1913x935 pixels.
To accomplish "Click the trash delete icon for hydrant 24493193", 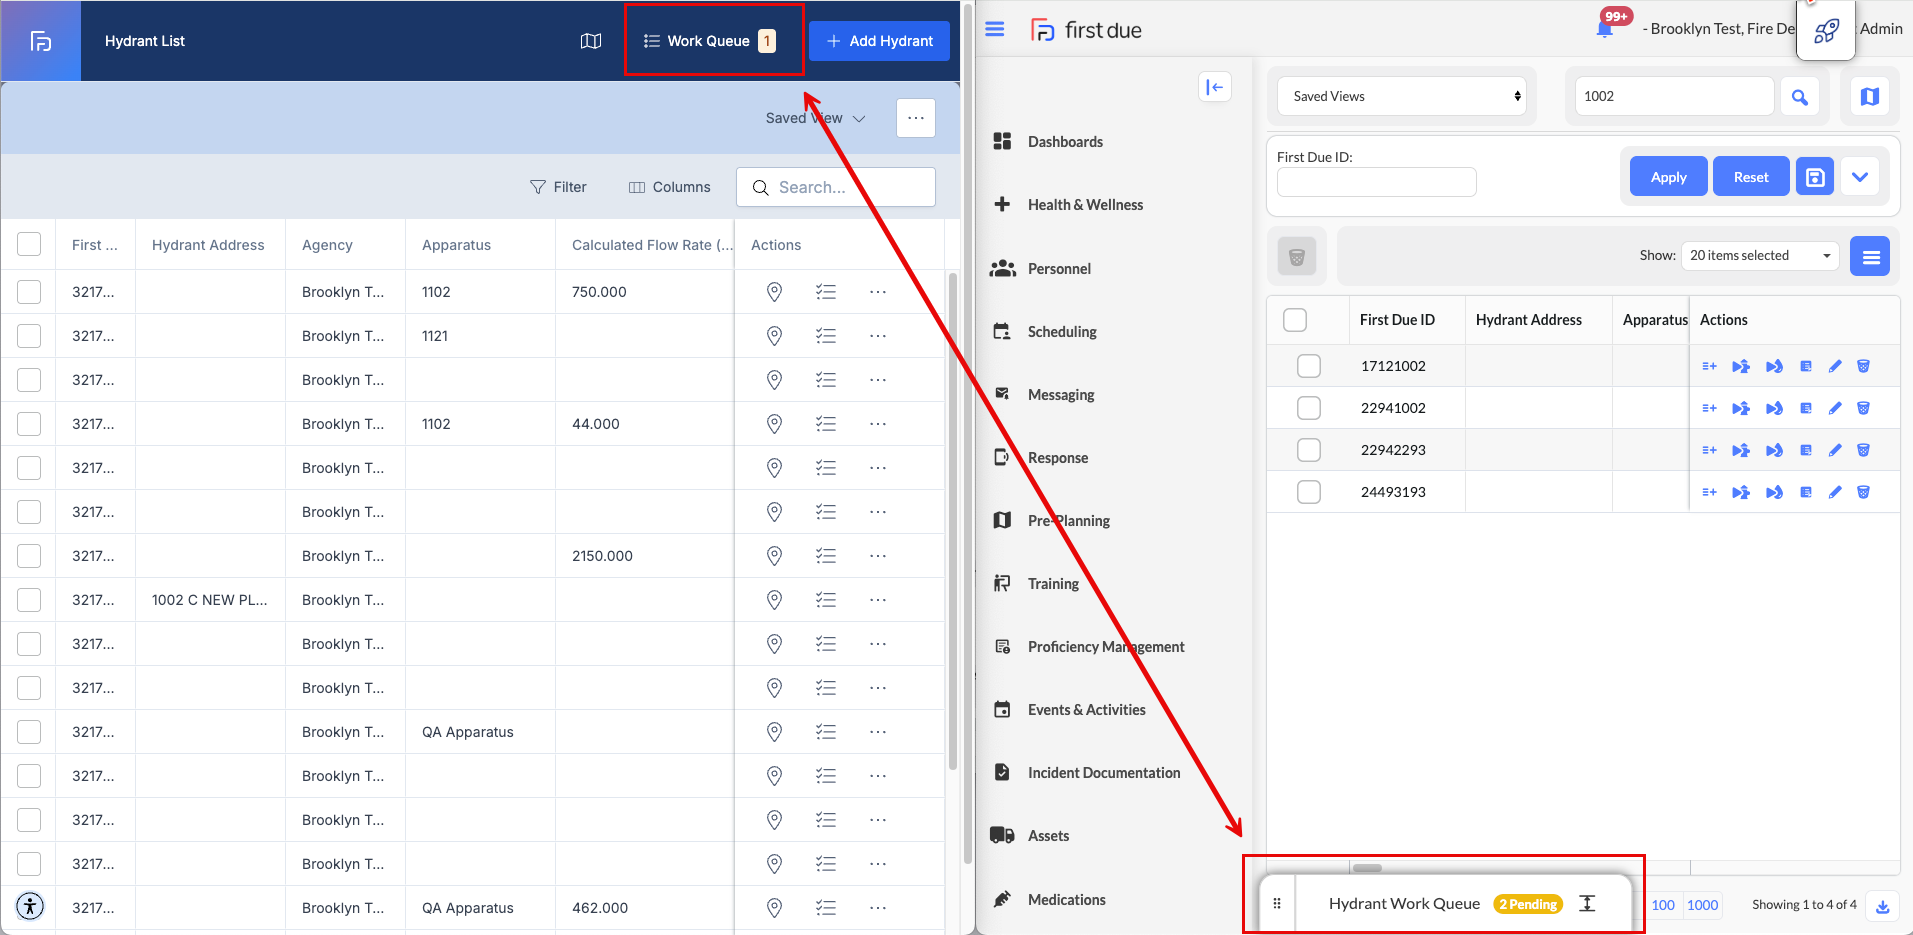I will point(1863,492).
